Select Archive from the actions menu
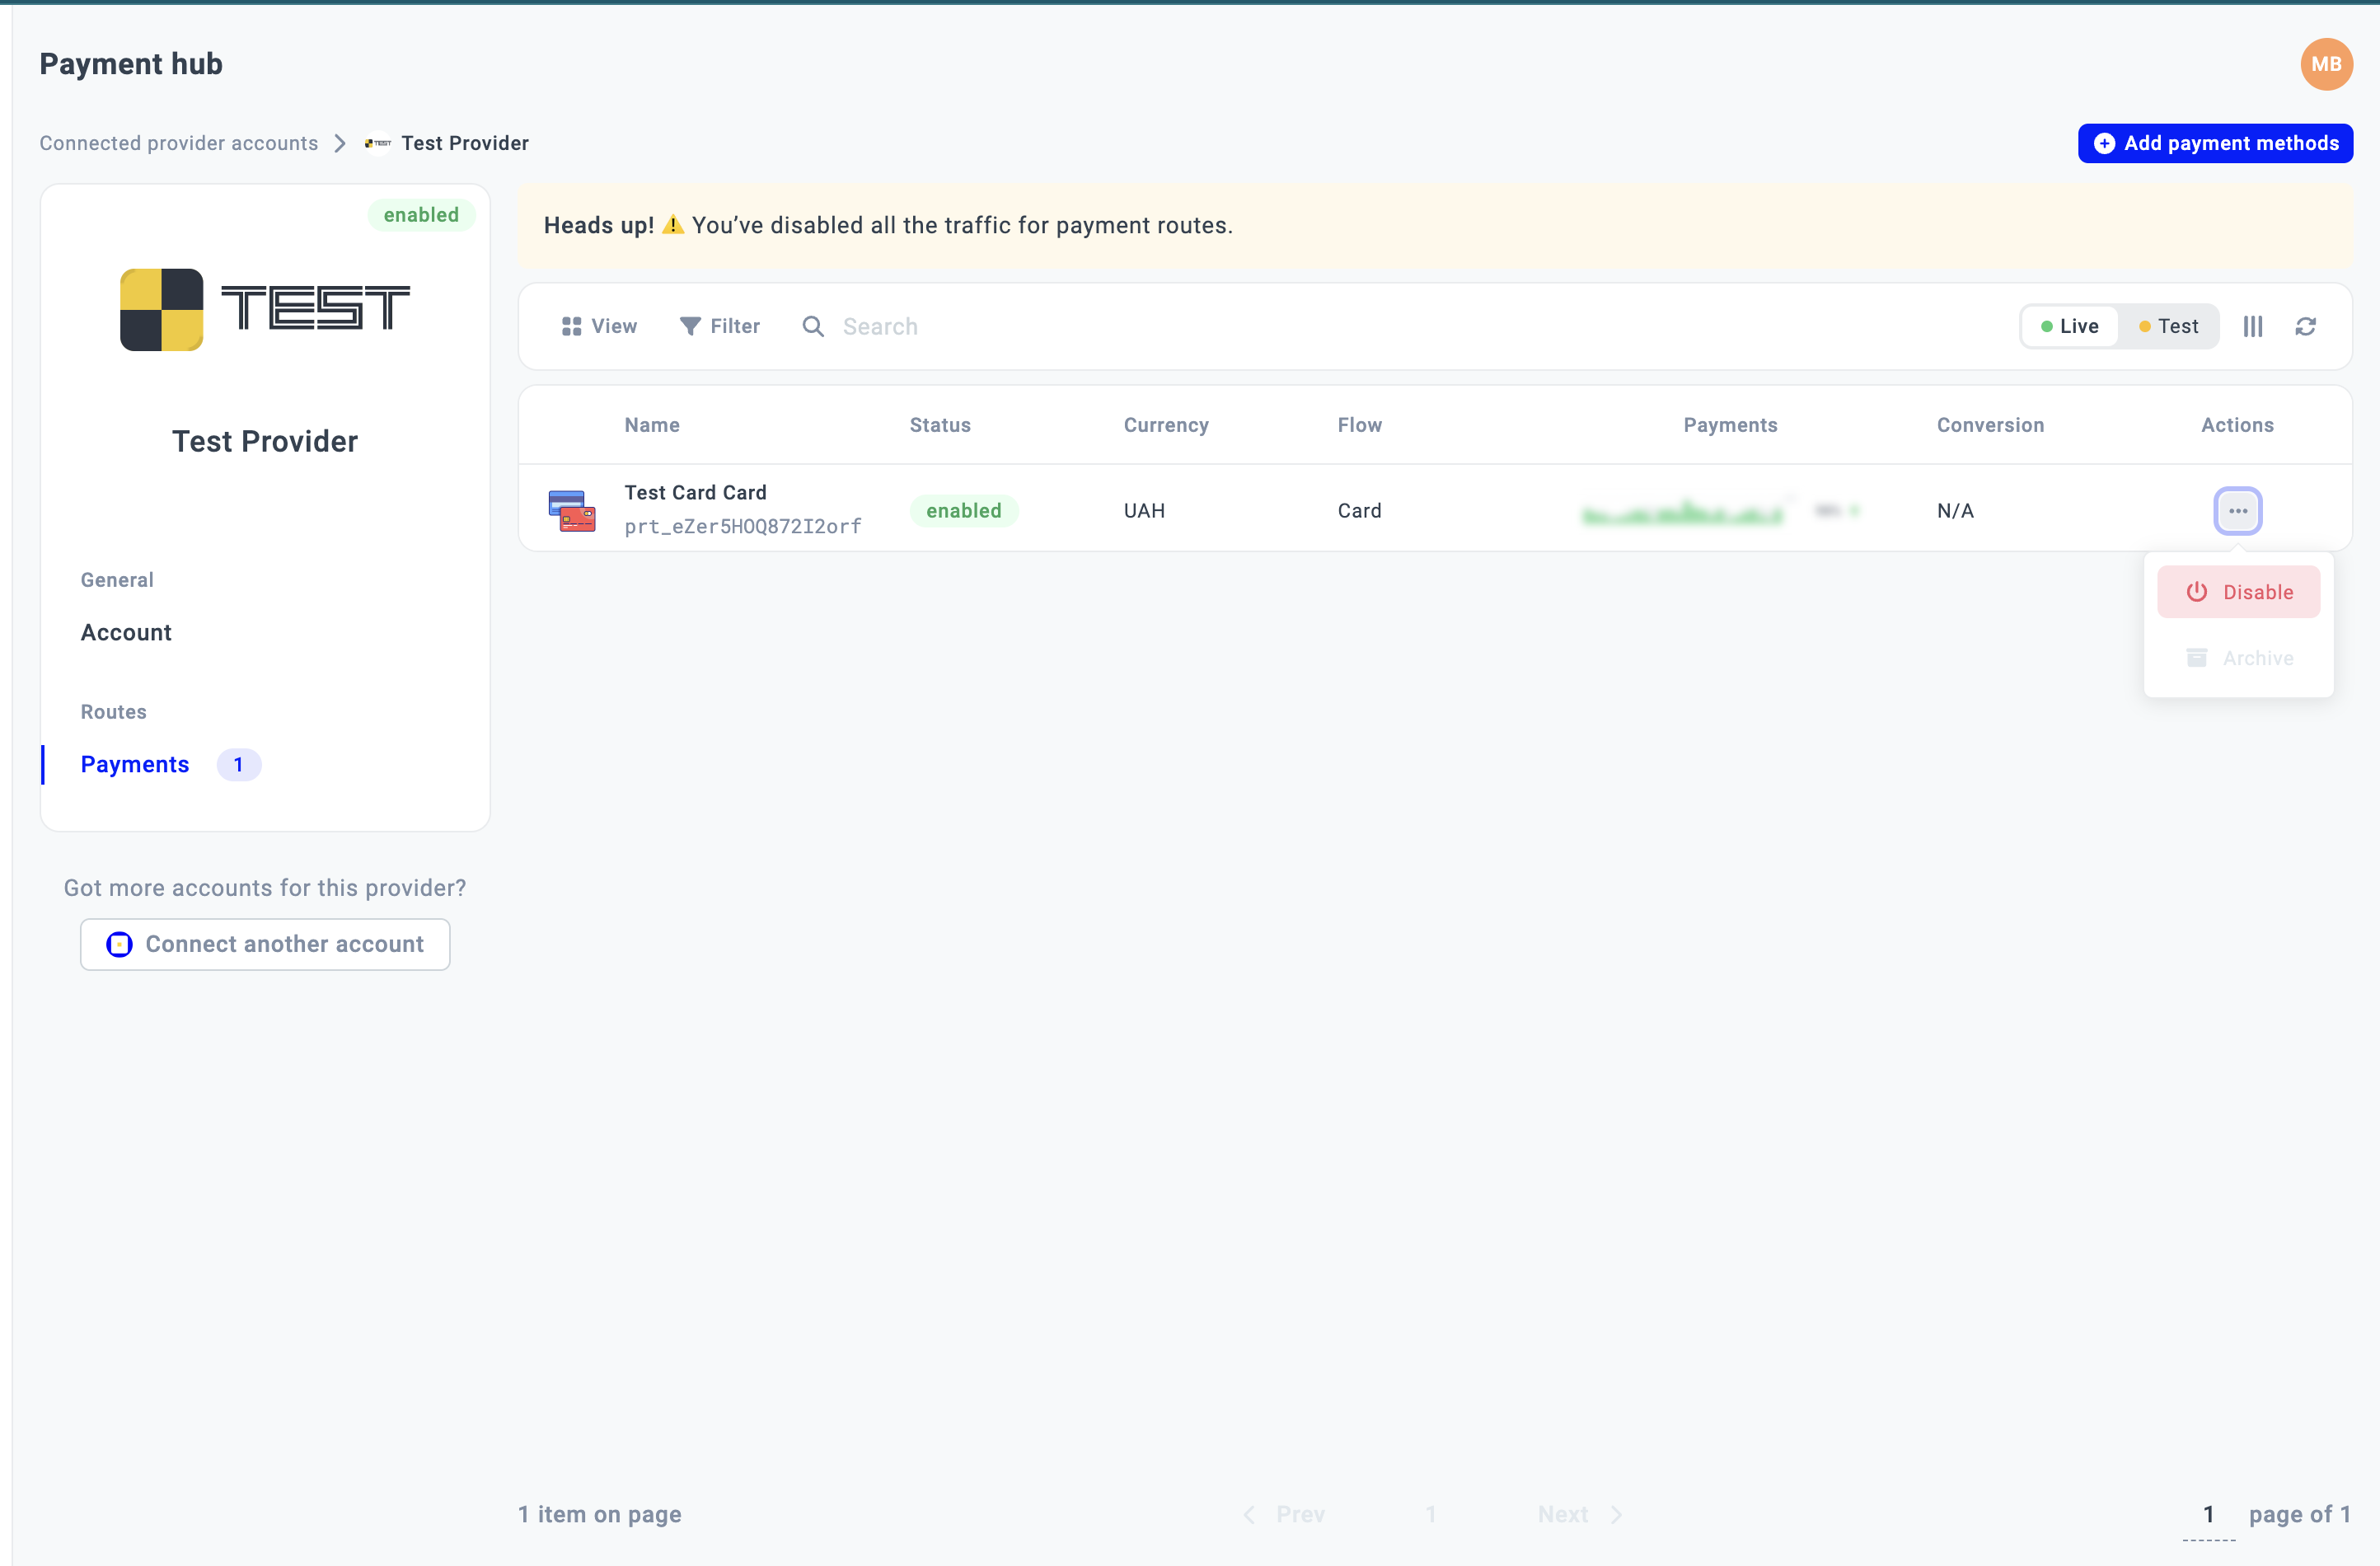The height and width of the screenshot is (1566, 2380). click(x=2238, y=658)
